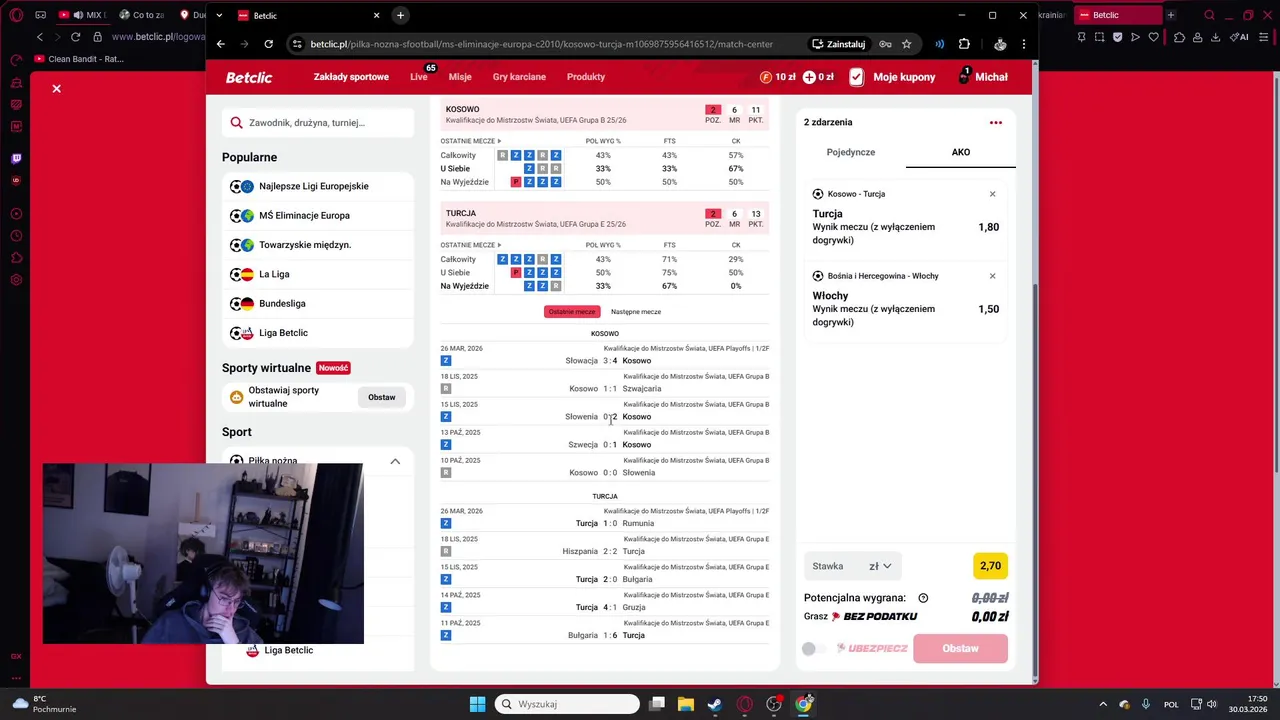Click football icon beside Kosowo - Turcja
Viewport: 1280px width, 720px height.
(x=818, y=194)
